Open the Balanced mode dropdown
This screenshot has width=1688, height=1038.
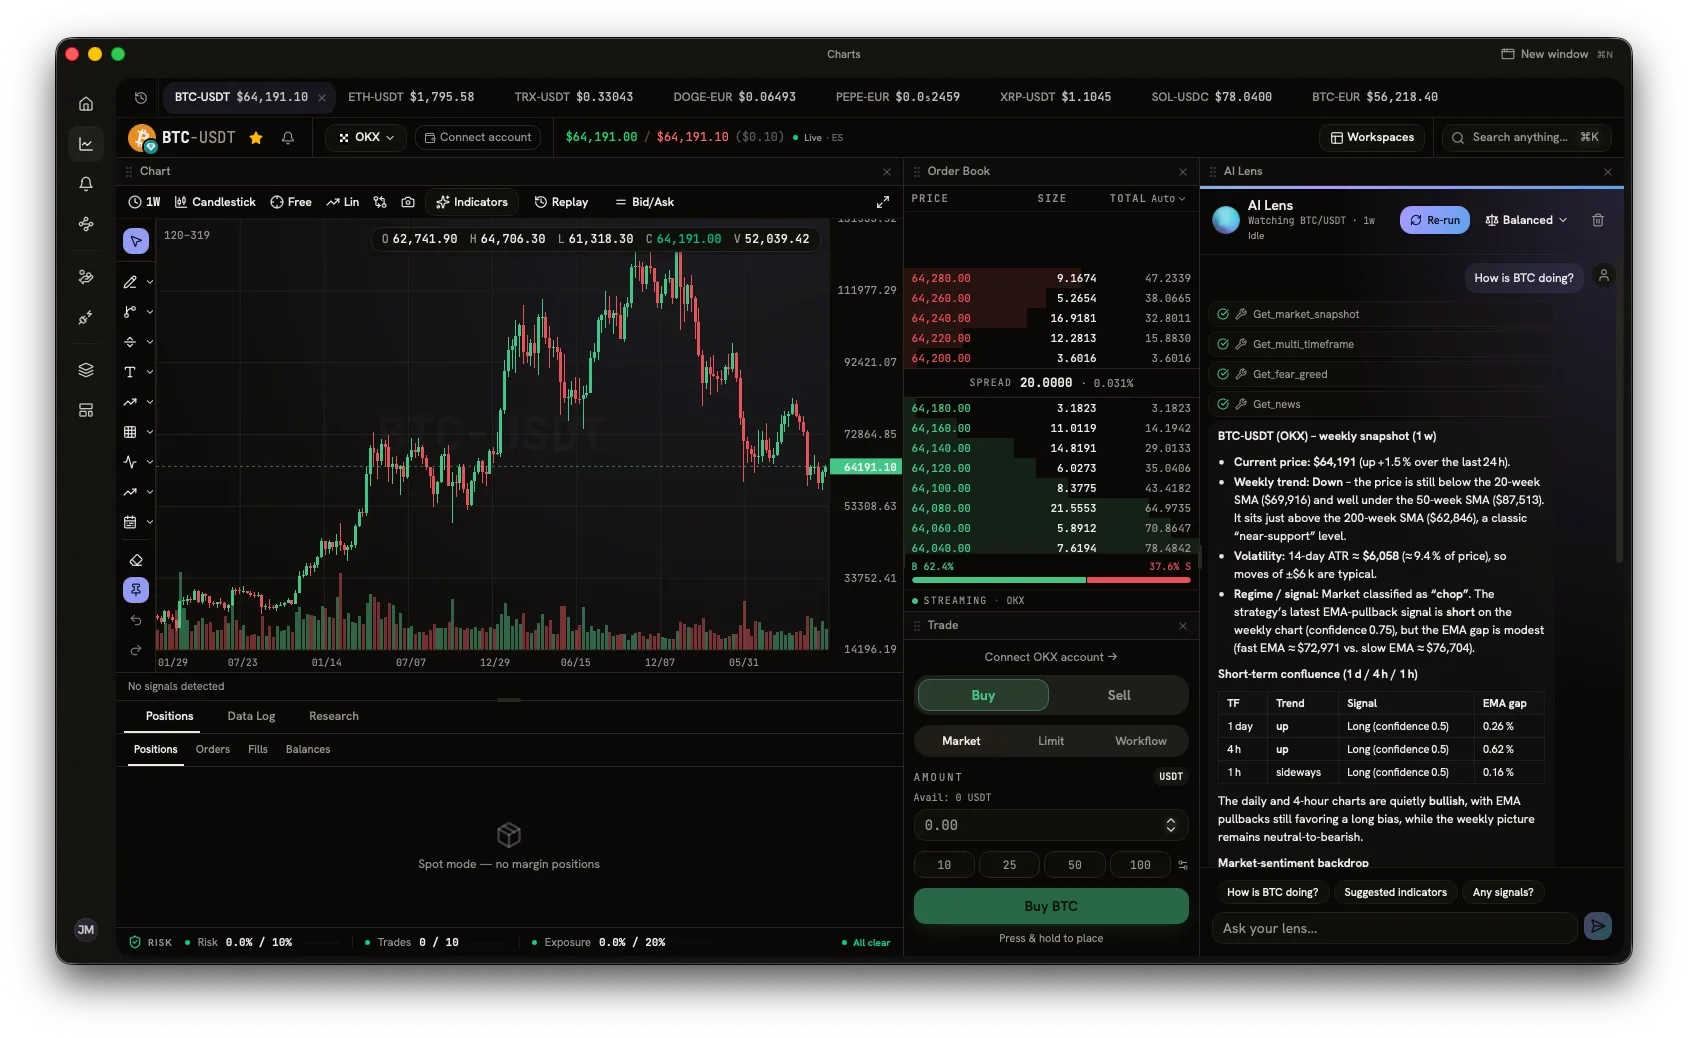pyautogui.click(x=1526, y=220)
